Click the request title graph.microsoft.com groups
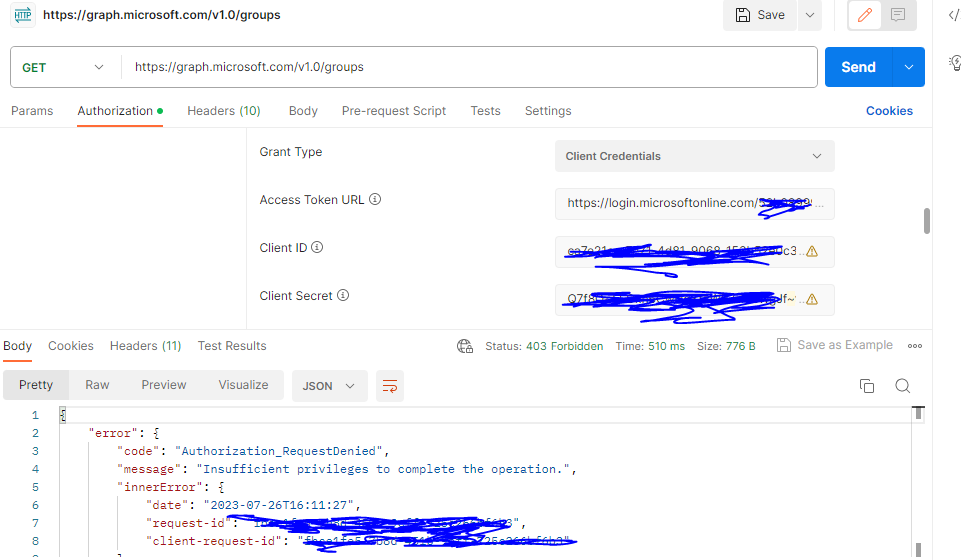The height and width of the screenshot is (560, 961). (x=162, y=15)
